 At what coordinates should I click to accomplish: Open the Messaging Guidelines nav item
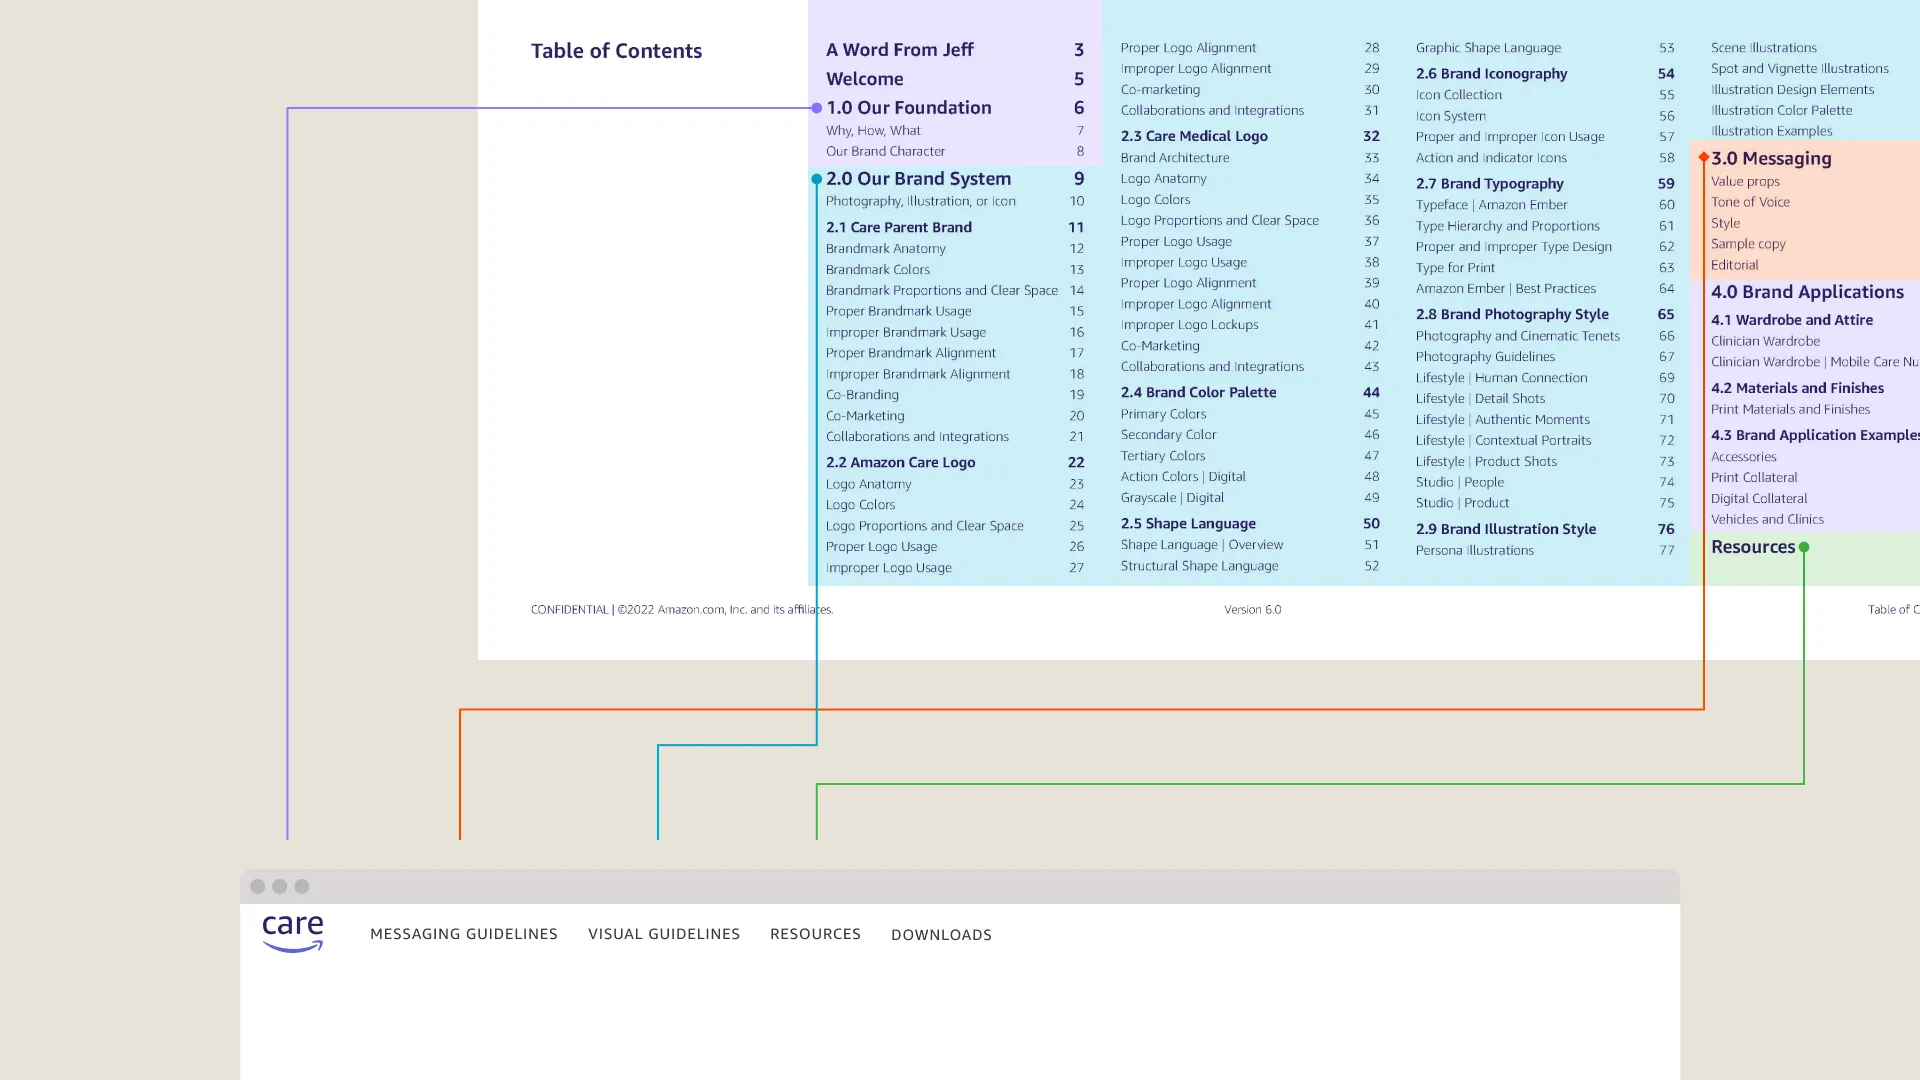[464, 934]
